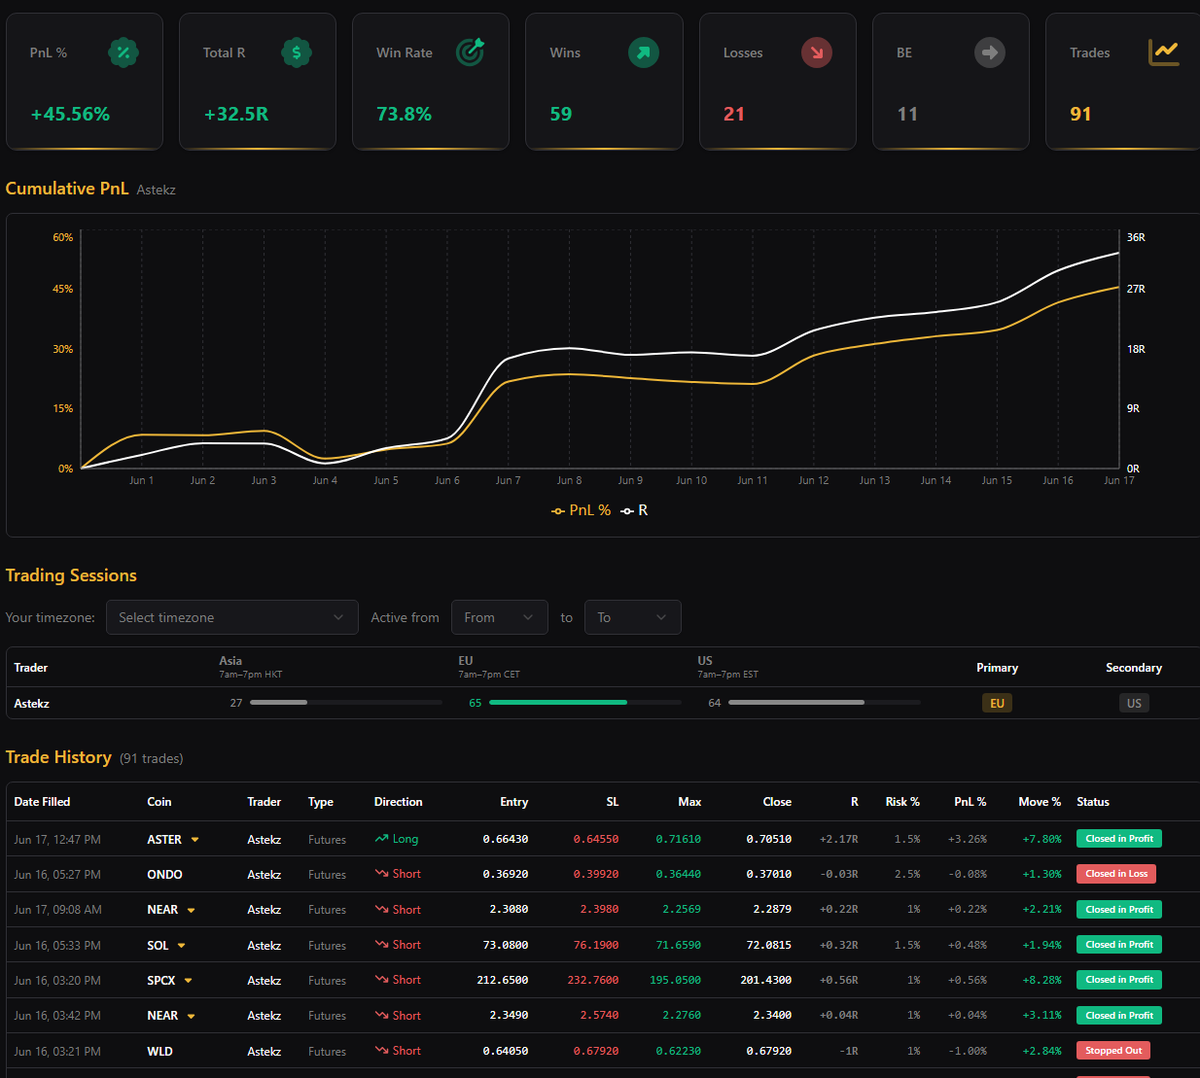This screenshot has width=1200, height=1078.
Task: Toggle the R legend series
Action: pyautogui.click(x=634, y=510)
